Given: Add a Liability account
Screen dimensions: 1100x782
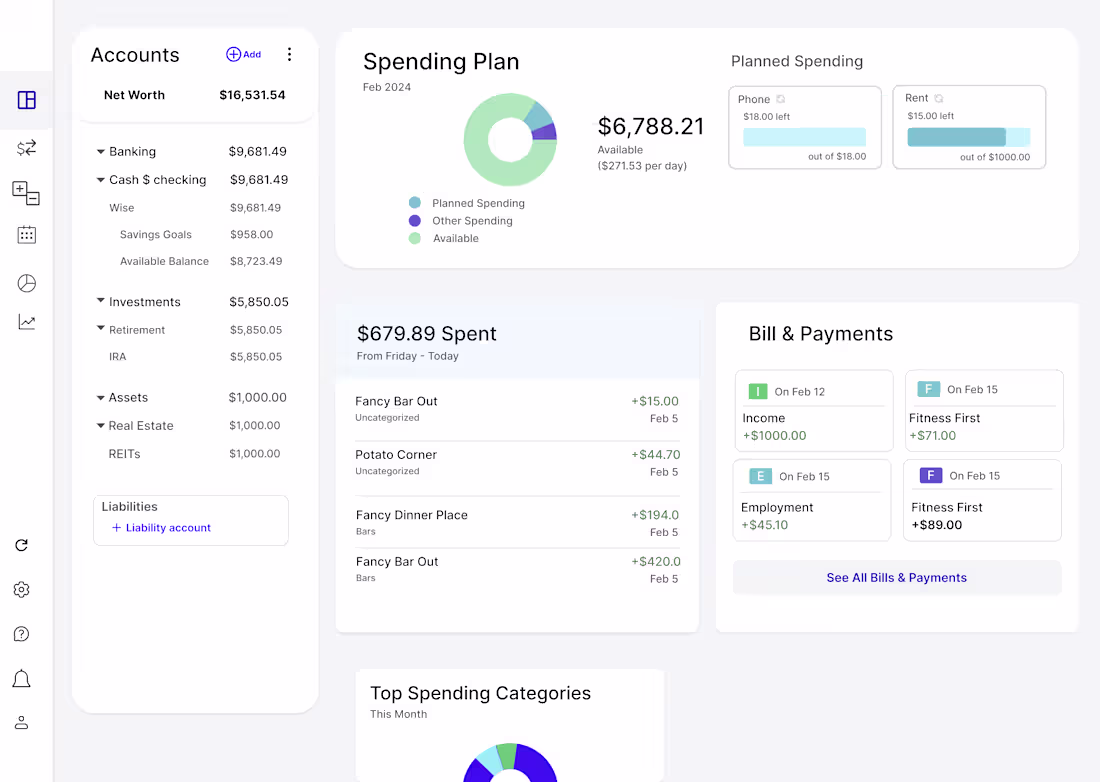Looking at the screenshot, I should (161, 527).
